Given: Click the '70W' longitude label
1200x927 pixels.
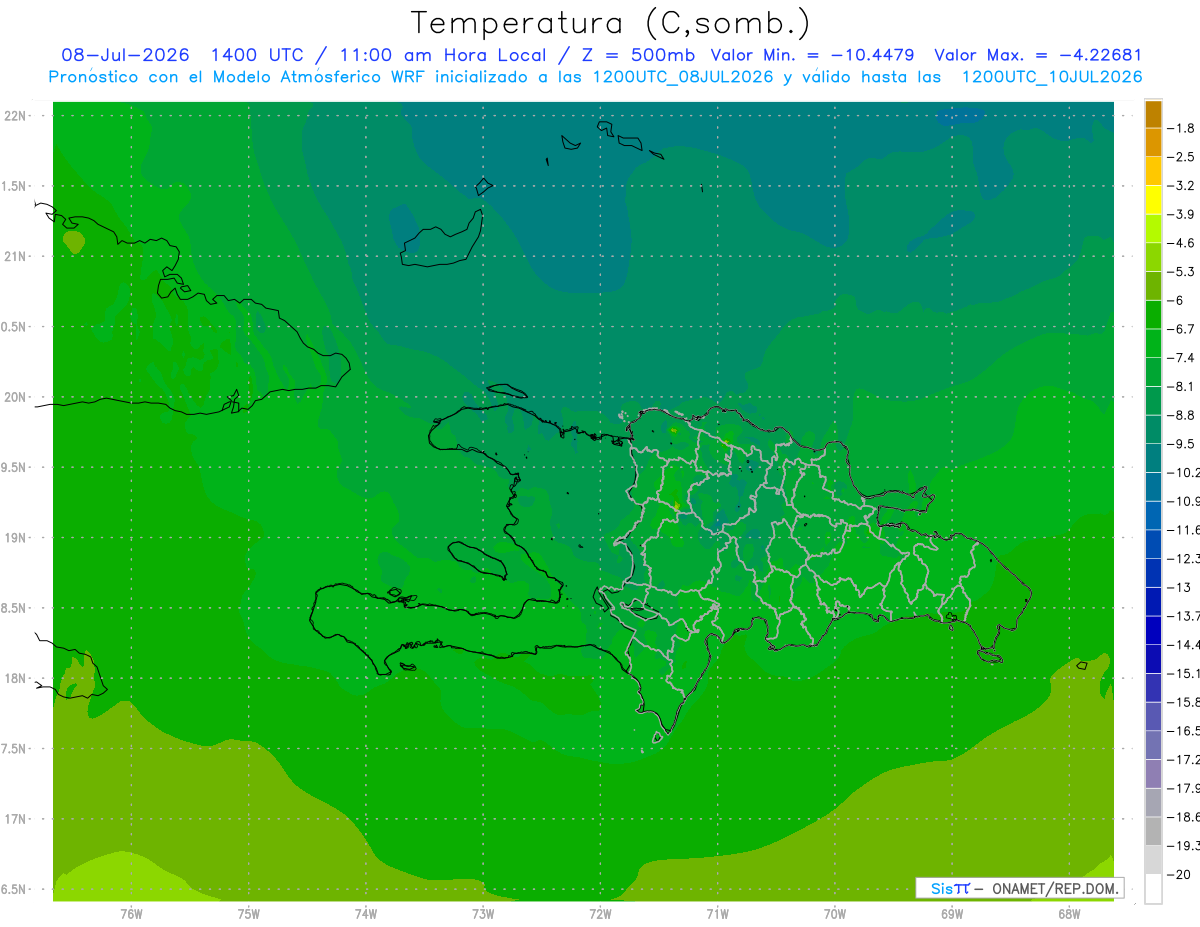Looking at the screenshot, I should click(x=835, y=914).
